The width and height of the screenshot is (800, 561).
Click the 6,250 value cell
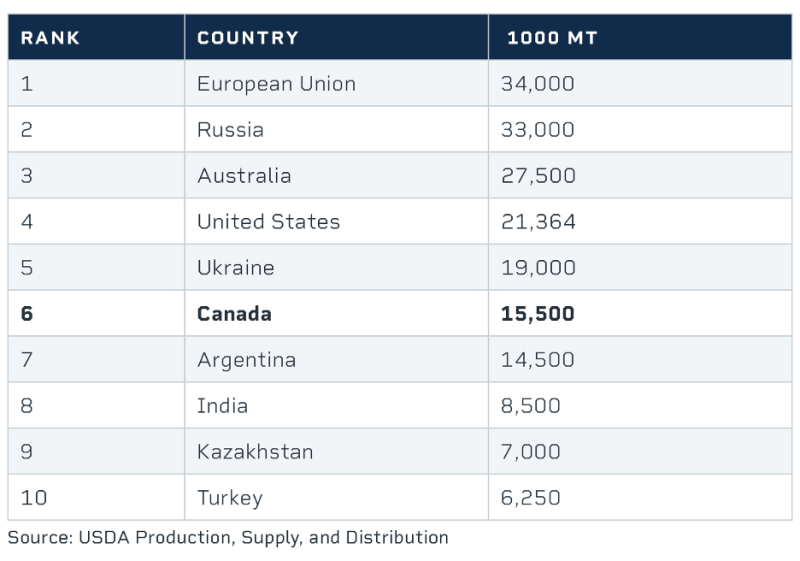(531, 498)
